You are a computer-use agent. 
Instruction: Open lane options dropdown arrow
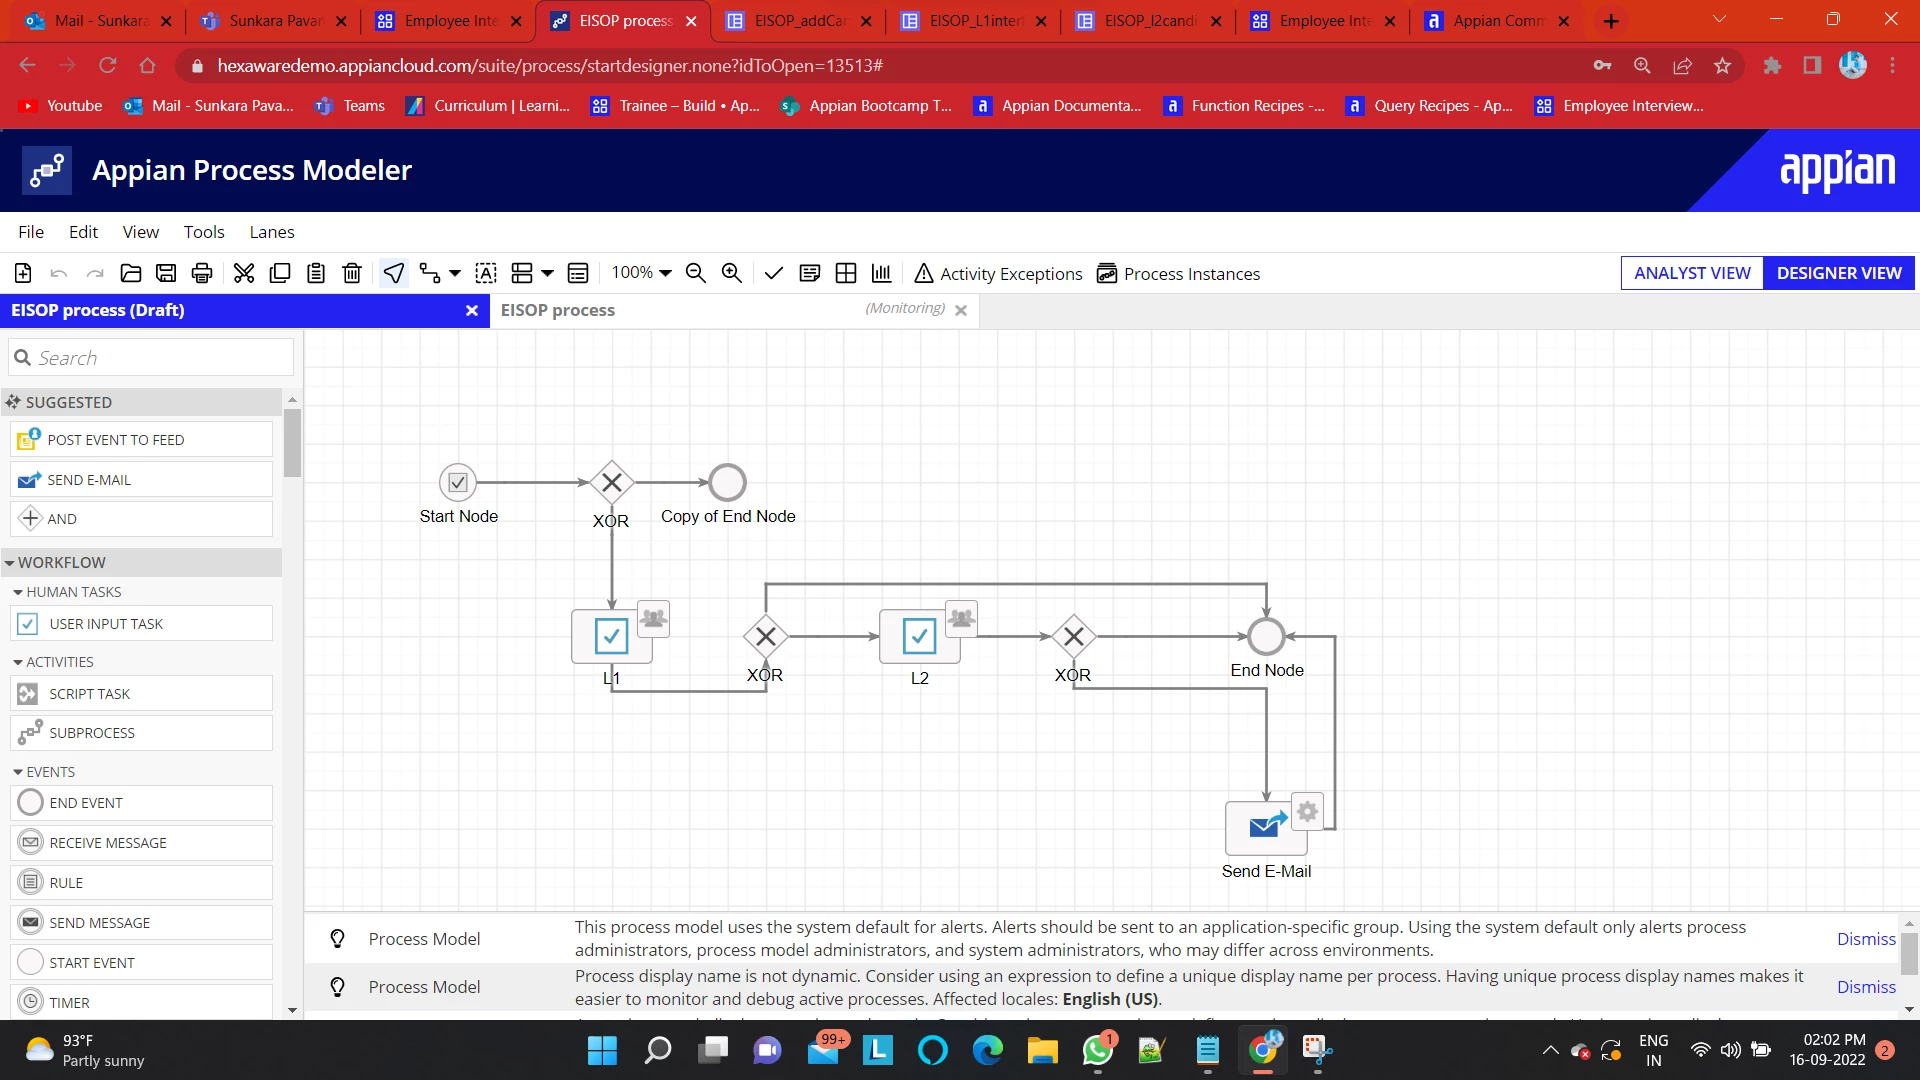(547, 273)
